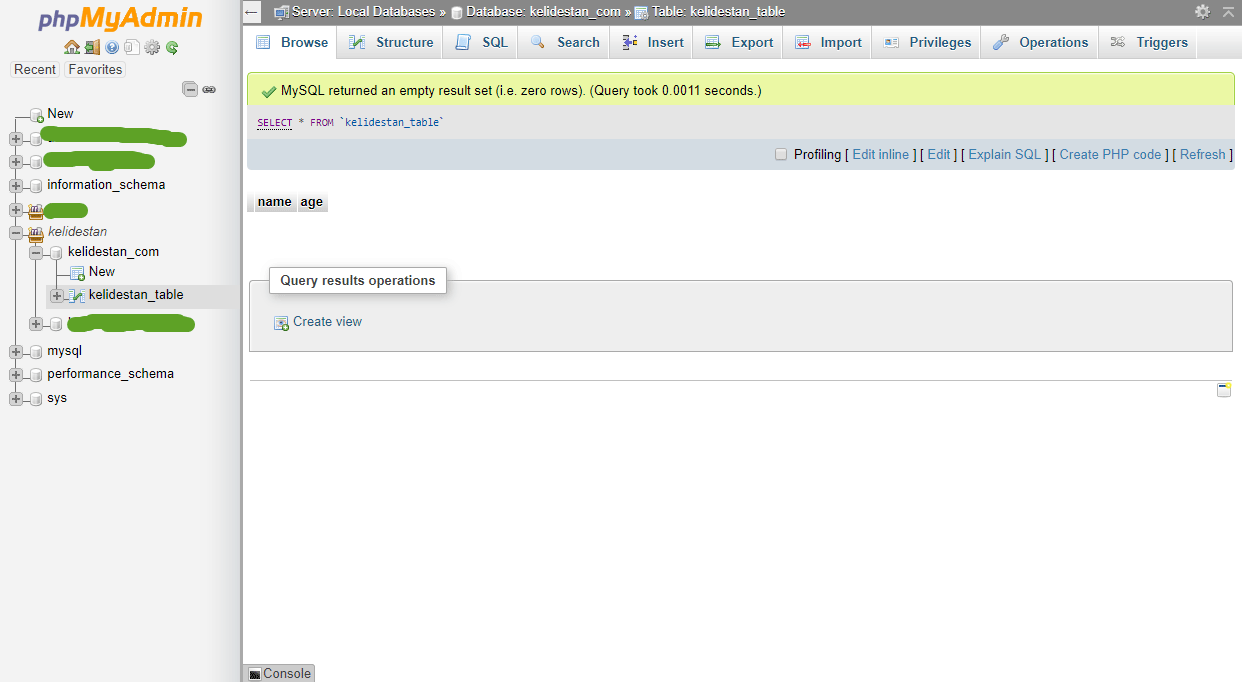Viewport: 1242px width, 682px height.
Task: Open page settings gear icon in header
Action: 1202,12
